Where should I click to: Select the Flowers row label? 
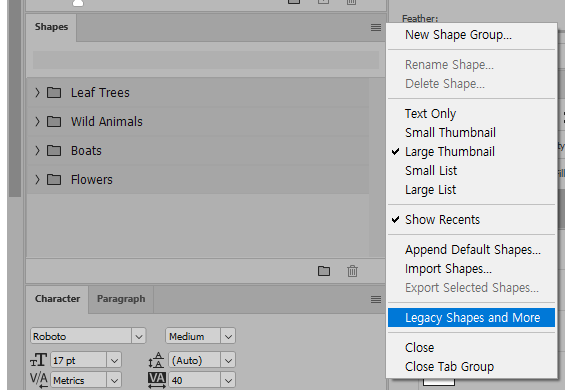click(92, 180)
